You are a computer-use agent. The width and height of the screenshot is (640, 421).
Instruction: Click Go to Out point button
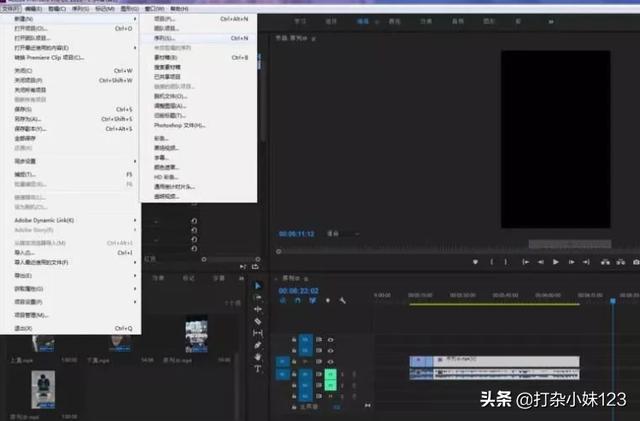pyautogui.click(x=586, y=262)
